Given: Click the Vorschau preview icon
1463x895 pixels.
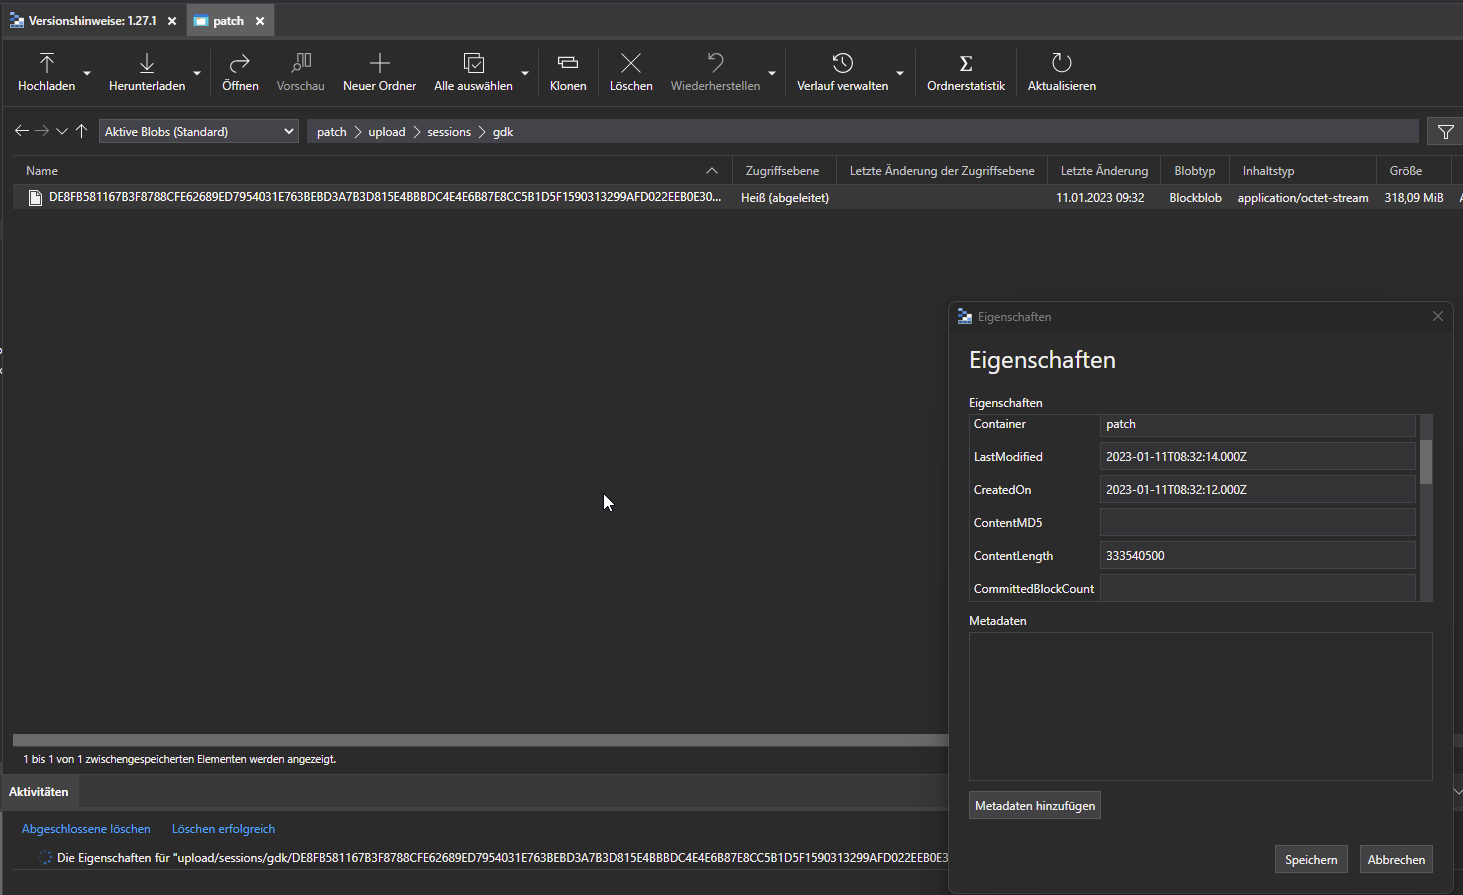Looking at the screenshot, I should (300, 64).
